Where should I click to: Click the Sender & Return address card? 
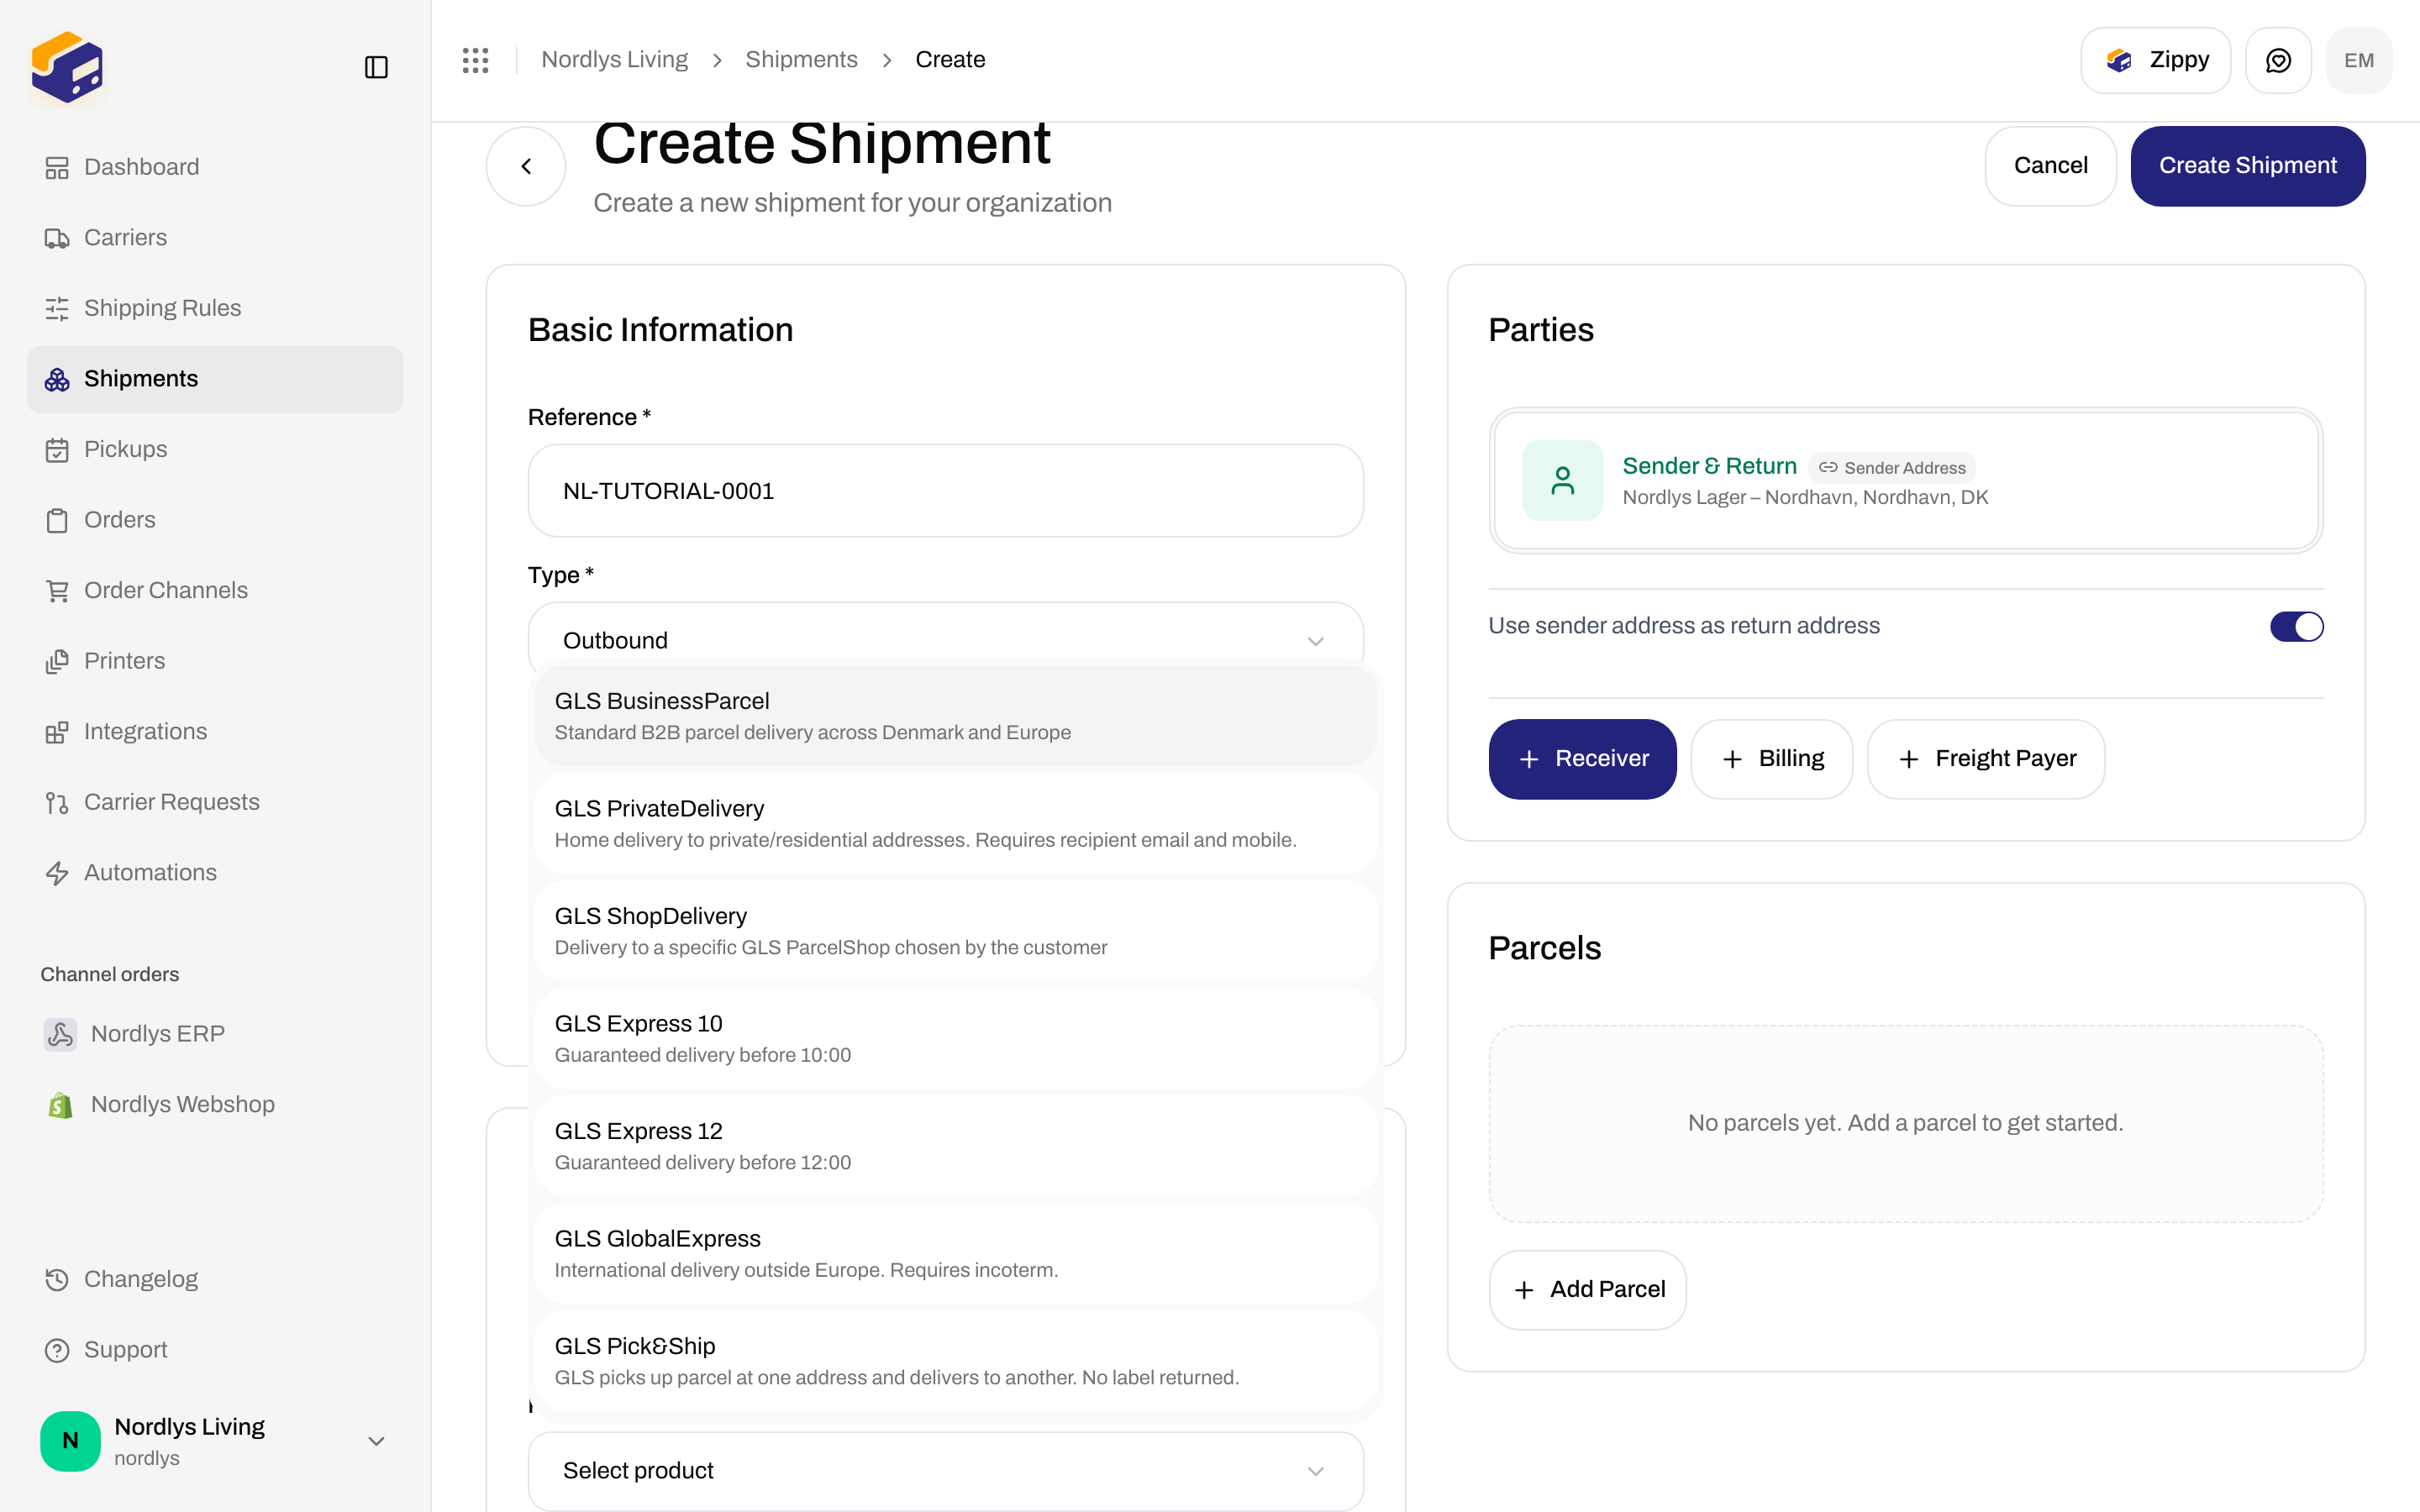(x=1905, y=480)
